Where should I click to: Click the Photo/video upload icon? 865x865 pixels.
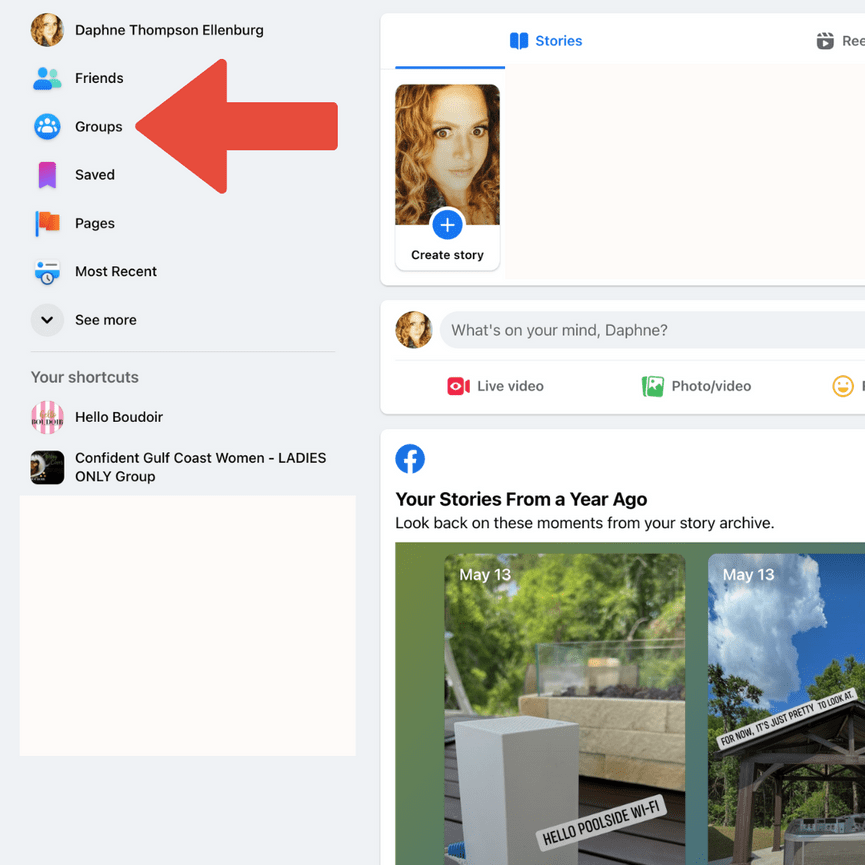(654, 386)
